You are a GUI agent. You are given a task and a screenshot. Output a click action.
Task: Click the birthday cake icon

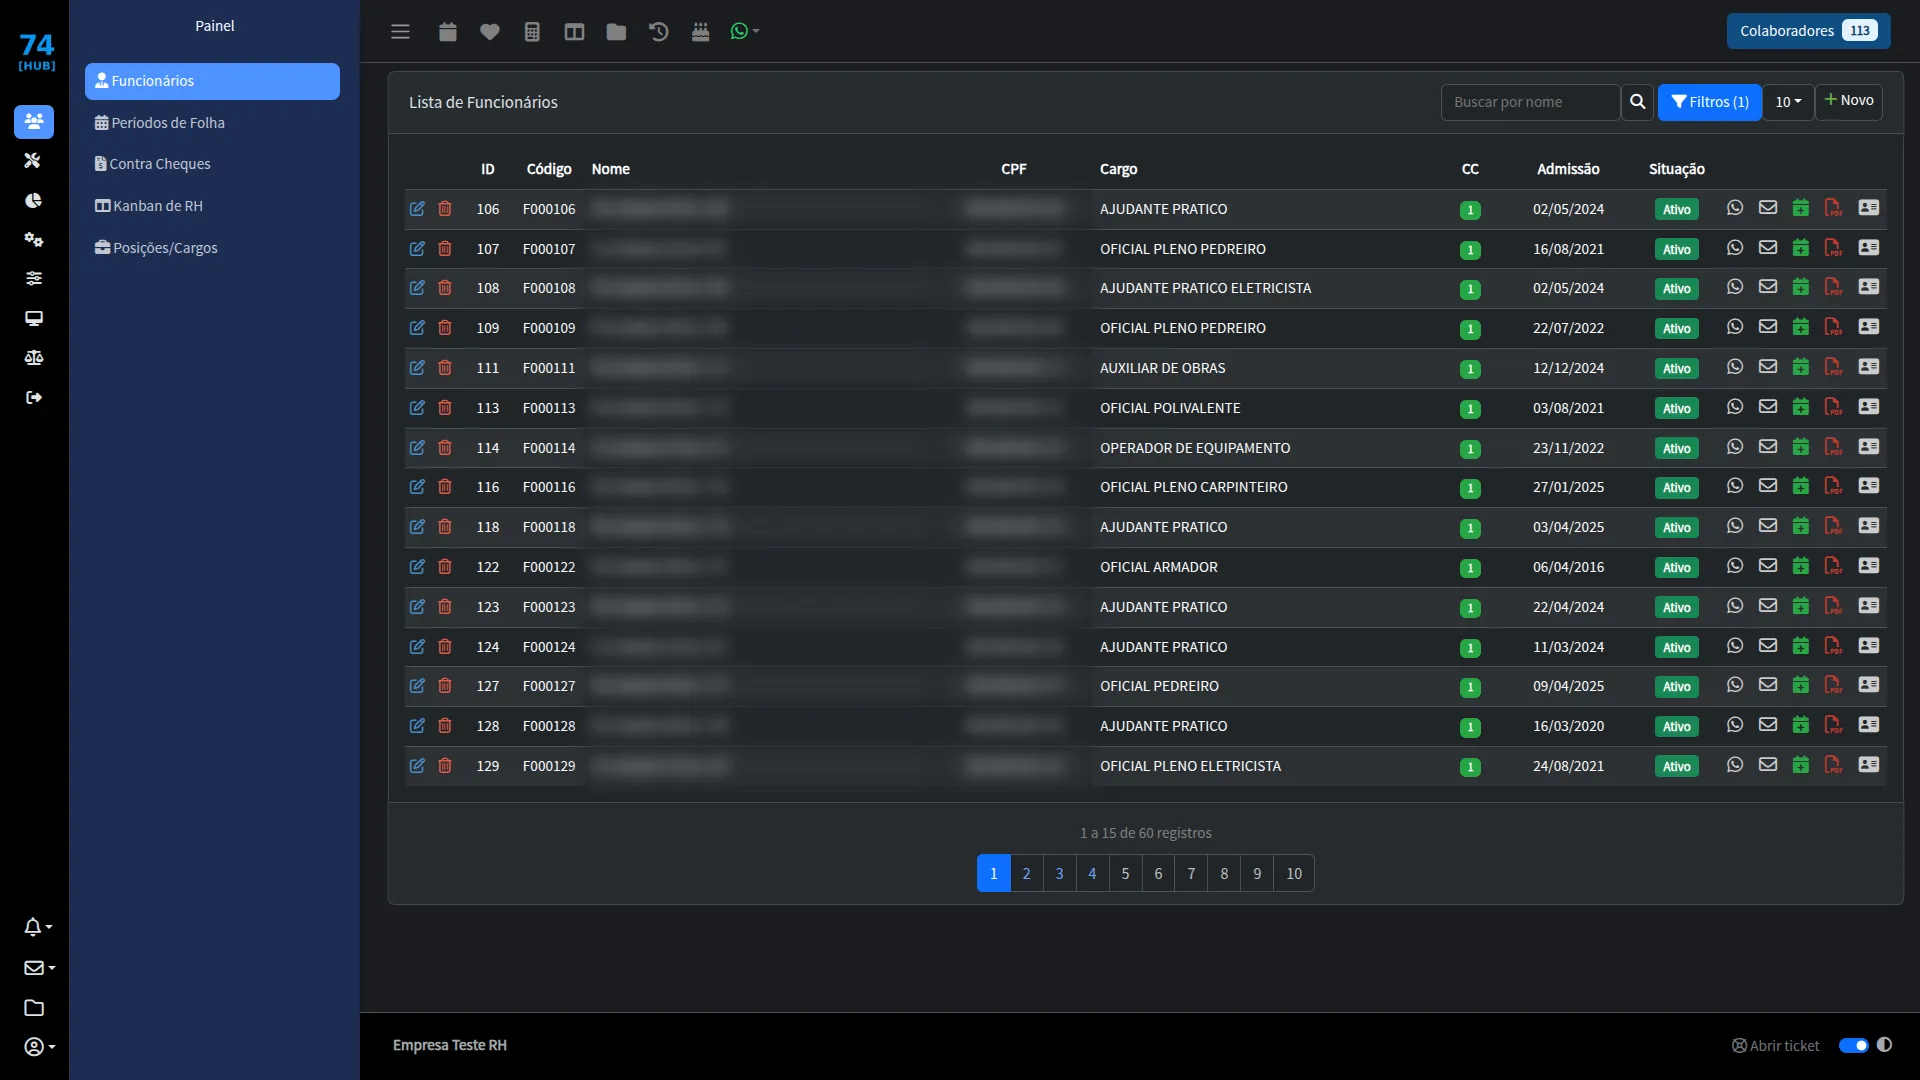pyautogui.click(x=700, y=32)
